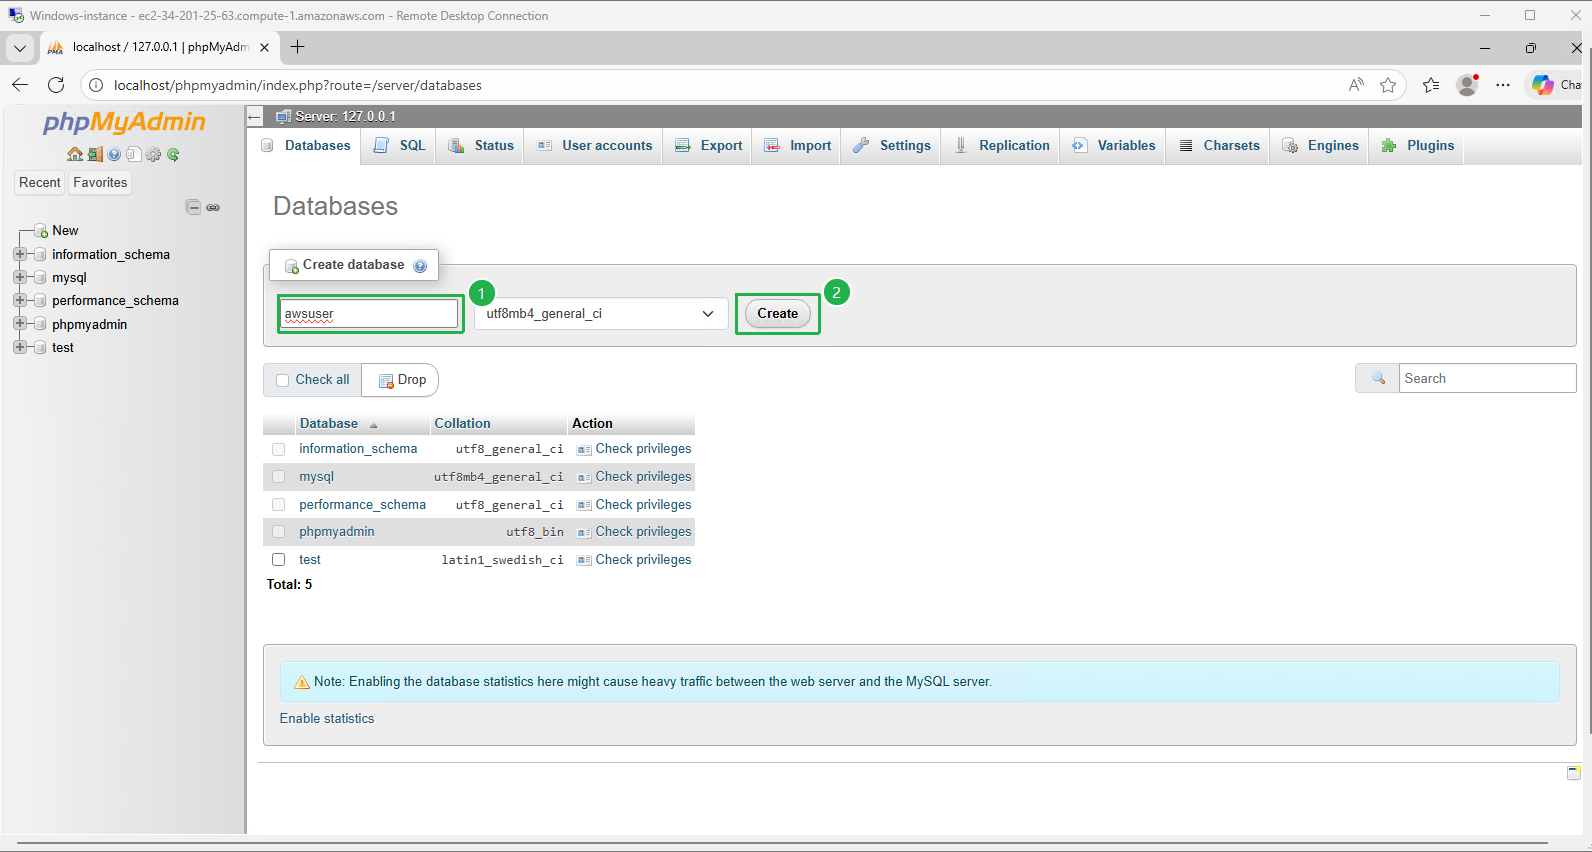Screen dimensions: 1592x852
Task: Open Copilot chat icon in browser
Action: (1543, 85)
